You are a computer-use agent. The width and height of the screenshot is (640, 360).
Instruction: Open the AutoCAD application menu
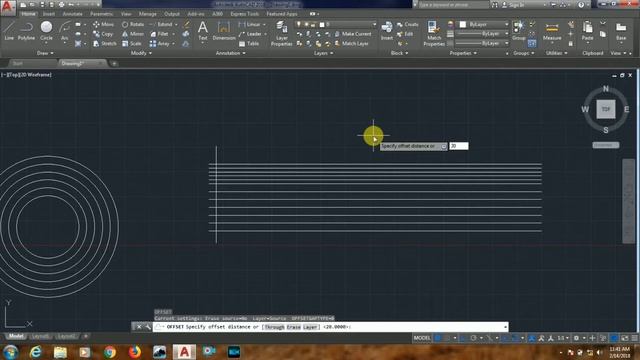8,7
